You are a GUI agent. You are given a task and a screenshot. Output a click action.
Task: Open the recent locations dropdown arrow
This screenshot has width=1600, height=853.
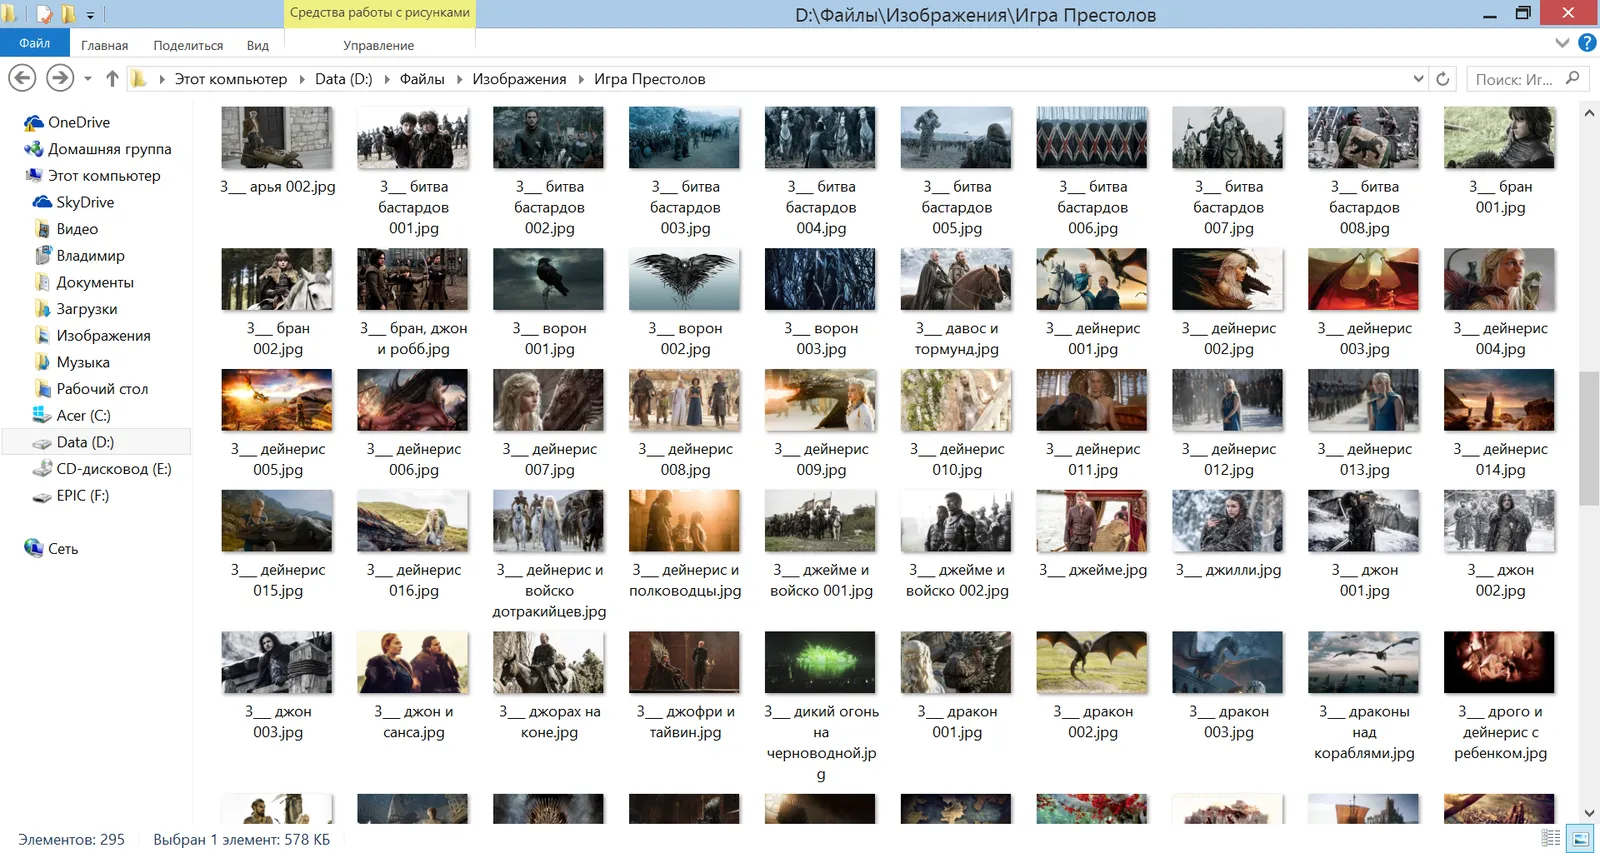coord(88,79)
